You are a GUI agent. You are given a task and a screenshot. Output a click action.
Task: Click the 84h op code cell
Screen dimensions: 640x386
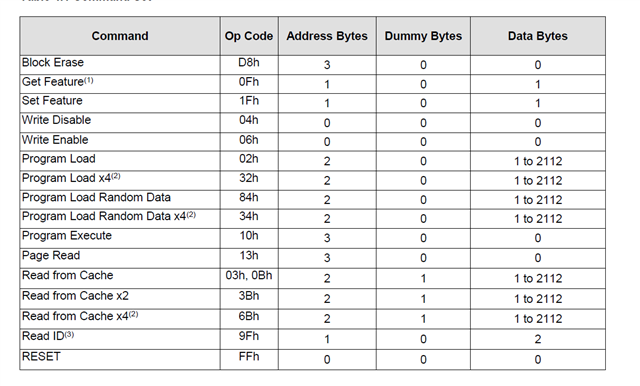point(249,200)
